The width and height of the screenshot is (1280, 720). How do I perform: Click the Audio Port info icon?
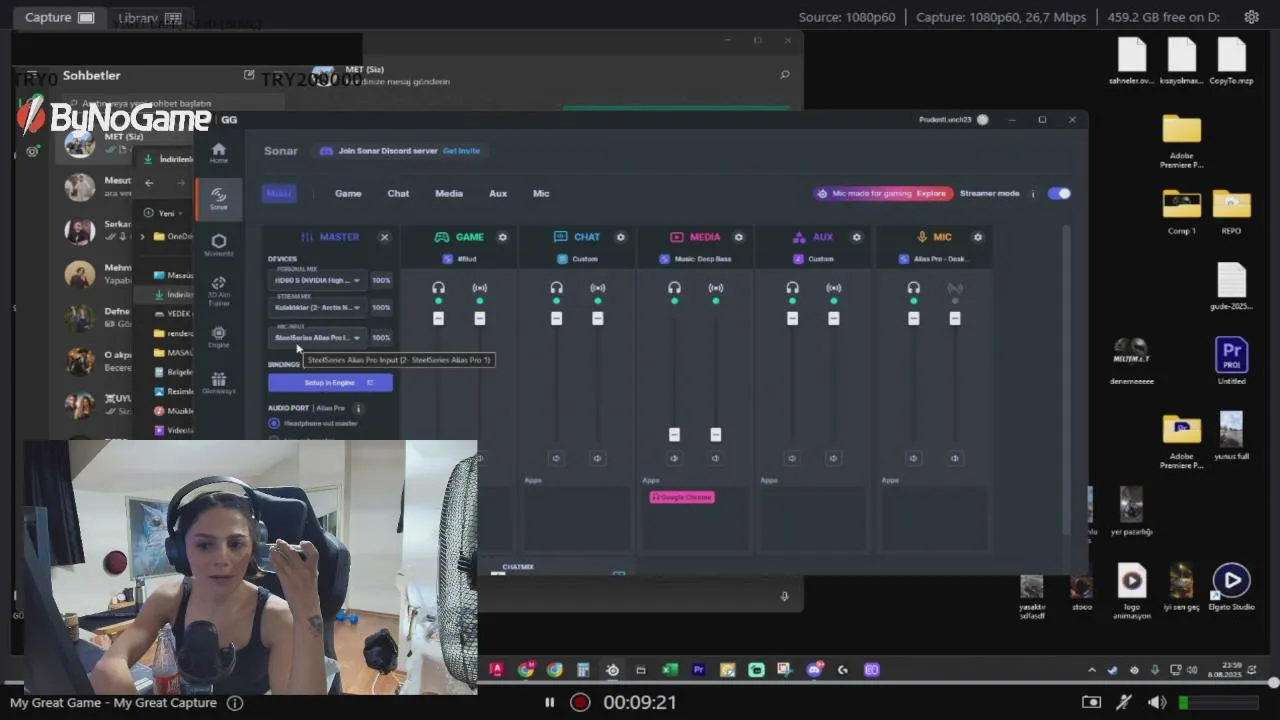pyautogui.click(x=357, y=408)
